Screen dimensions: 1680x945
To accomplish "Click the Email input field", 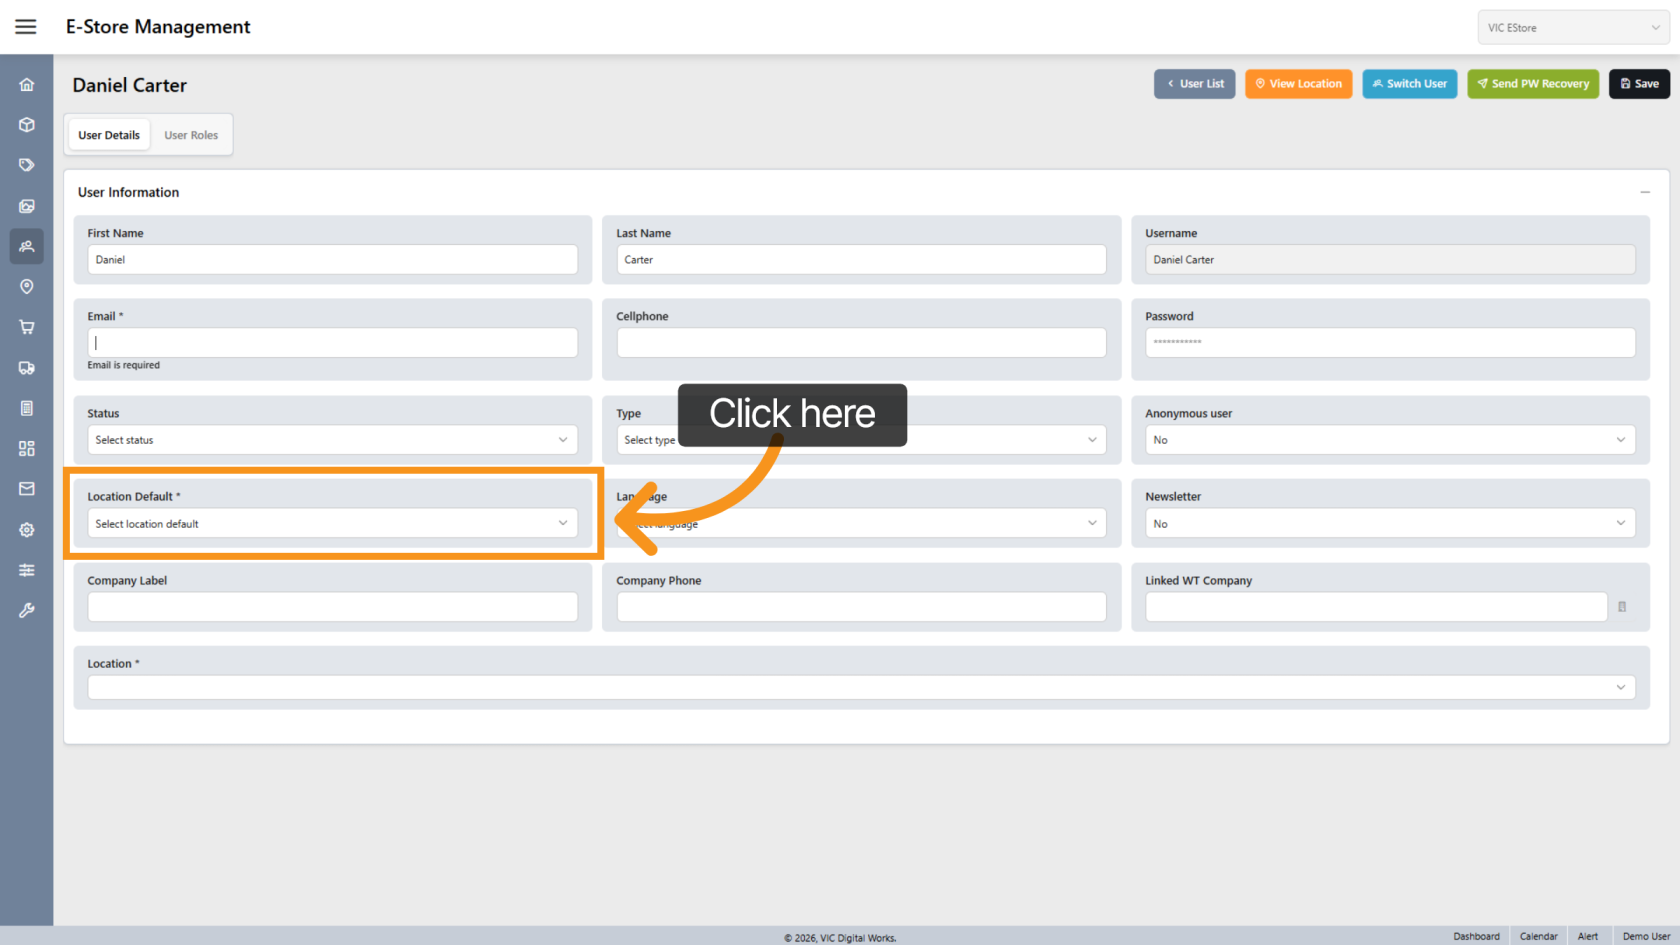I will point(332,343).
